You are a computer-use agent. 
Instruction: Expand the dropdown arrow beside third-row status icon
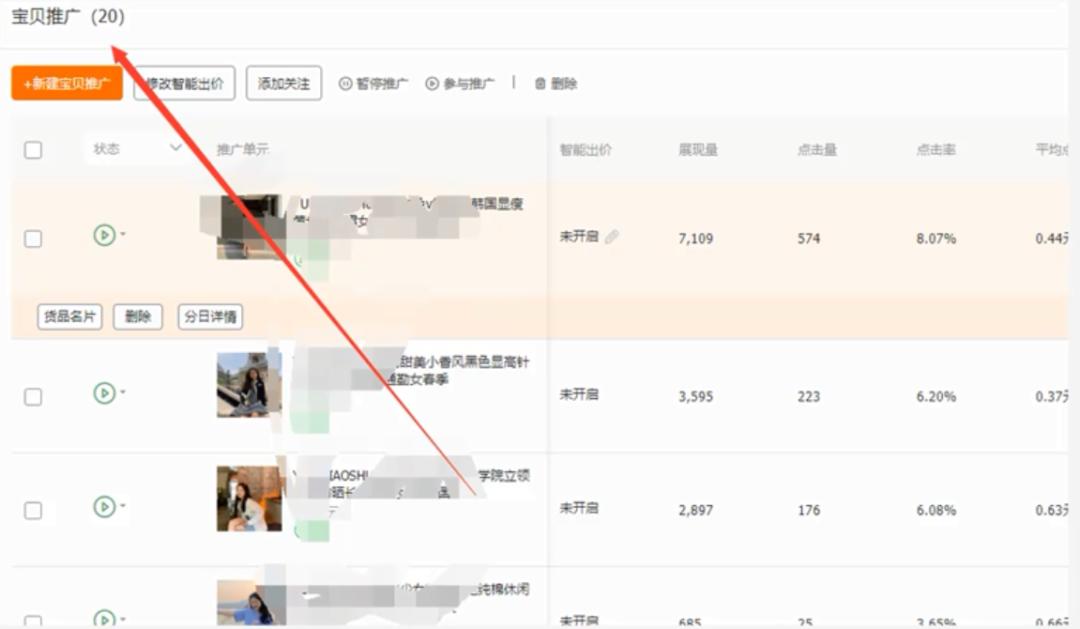[x=123, y=505]
